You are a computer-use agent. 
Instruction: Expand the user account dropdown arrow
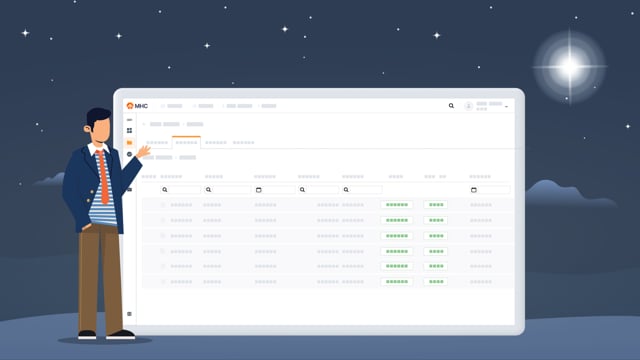pos(506,107)
